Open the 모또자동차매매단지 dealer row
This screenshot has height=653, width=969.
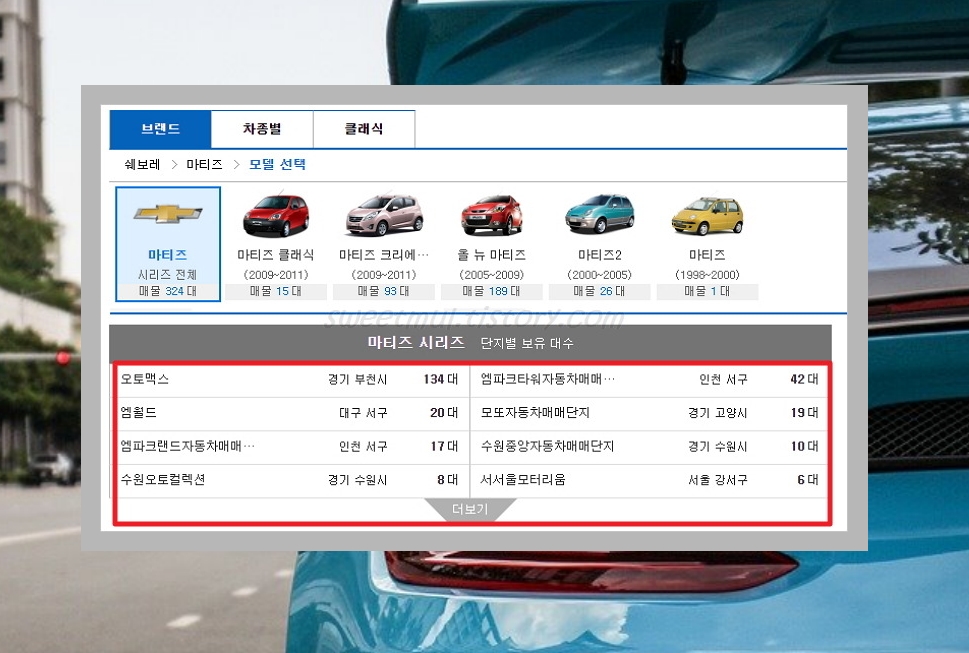pos(649,413)
